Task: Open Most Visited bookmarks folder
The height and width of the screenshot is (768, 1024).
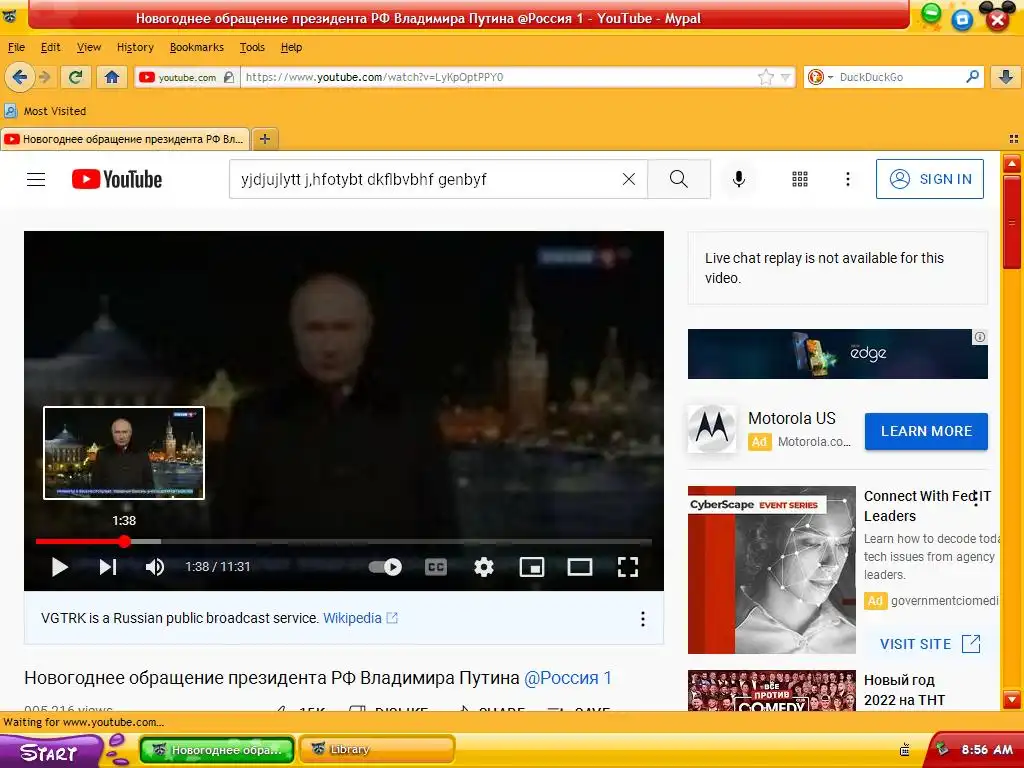Action: (46, 111)
